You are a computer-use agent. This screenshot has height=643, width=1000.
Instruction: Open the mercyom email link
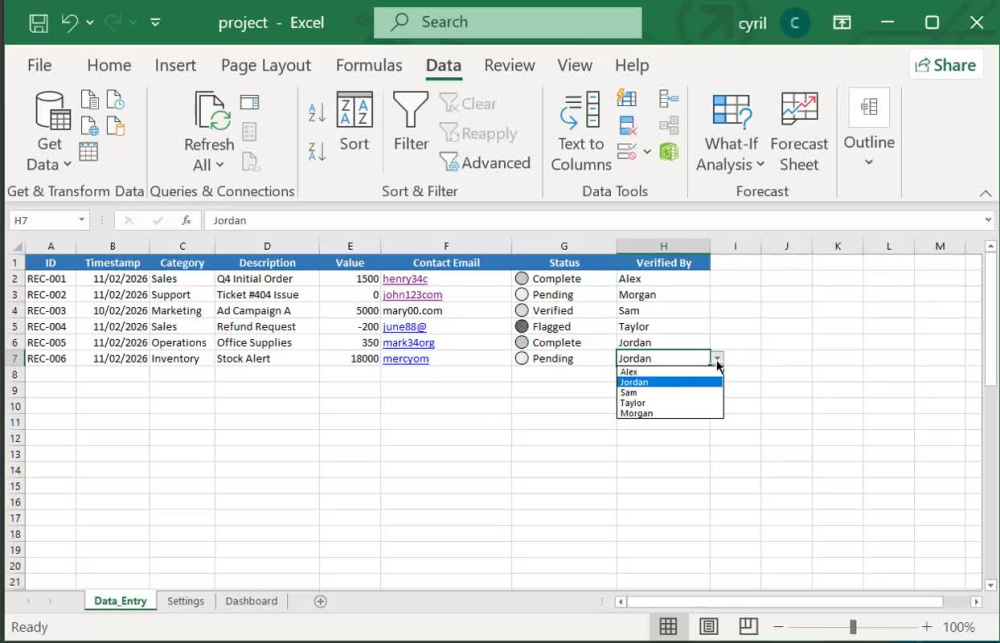pyautogui.click(x=406, y=358)
